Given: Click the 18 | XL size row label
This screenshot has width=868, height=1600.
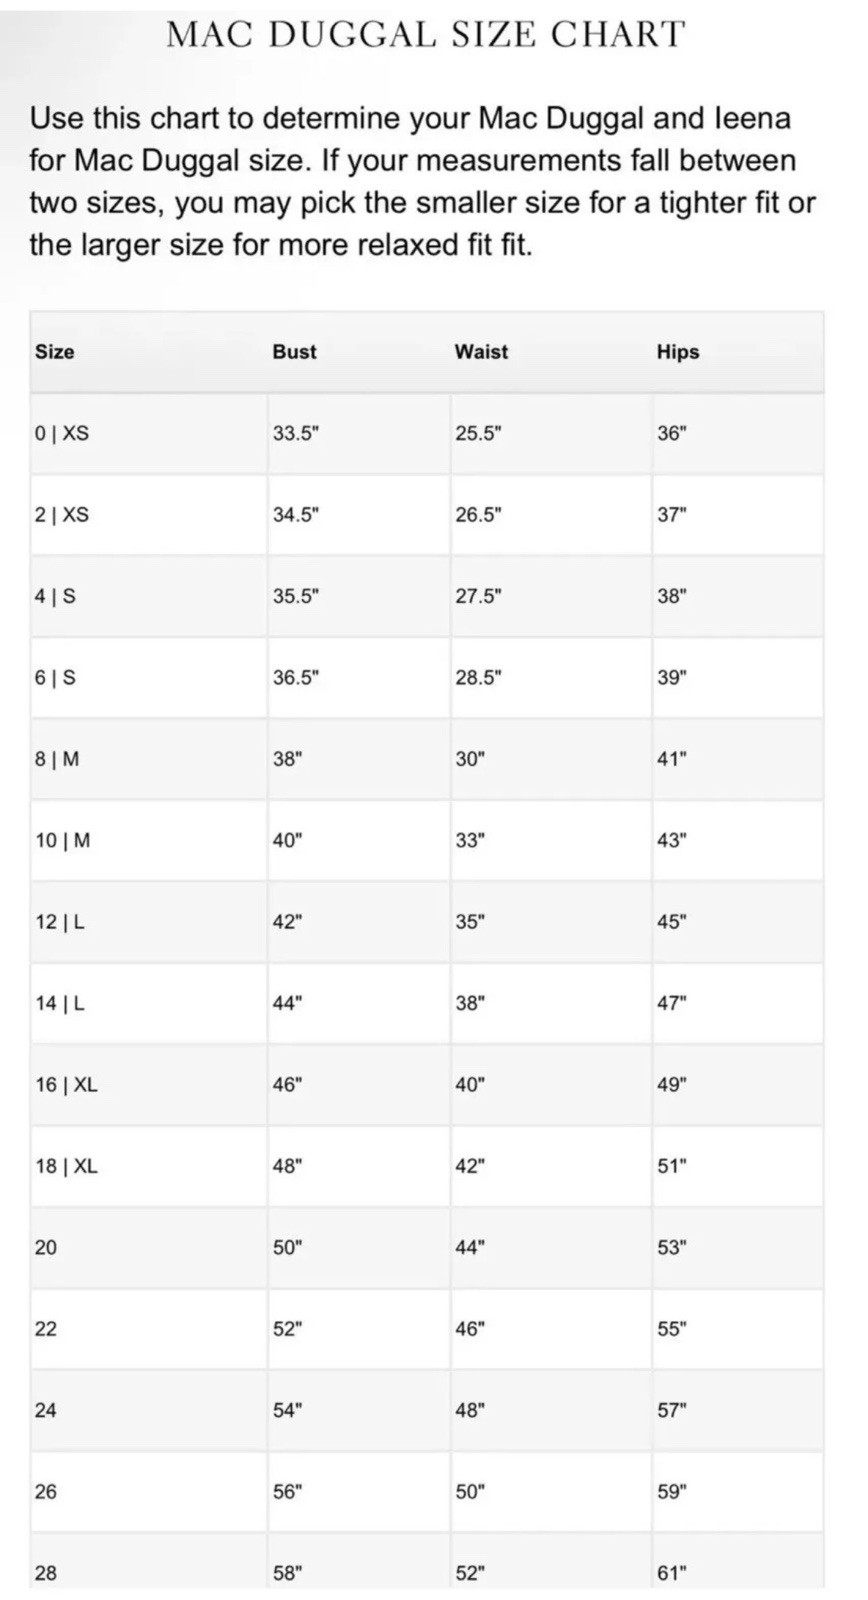Looking at the screenshot, I should point(66,1166).
